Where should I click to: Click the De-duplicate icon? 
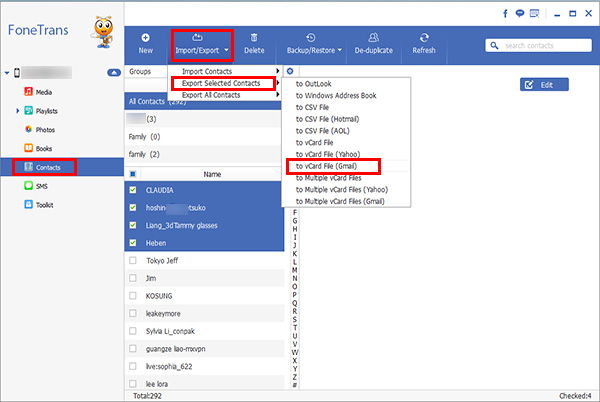point(373,37)
